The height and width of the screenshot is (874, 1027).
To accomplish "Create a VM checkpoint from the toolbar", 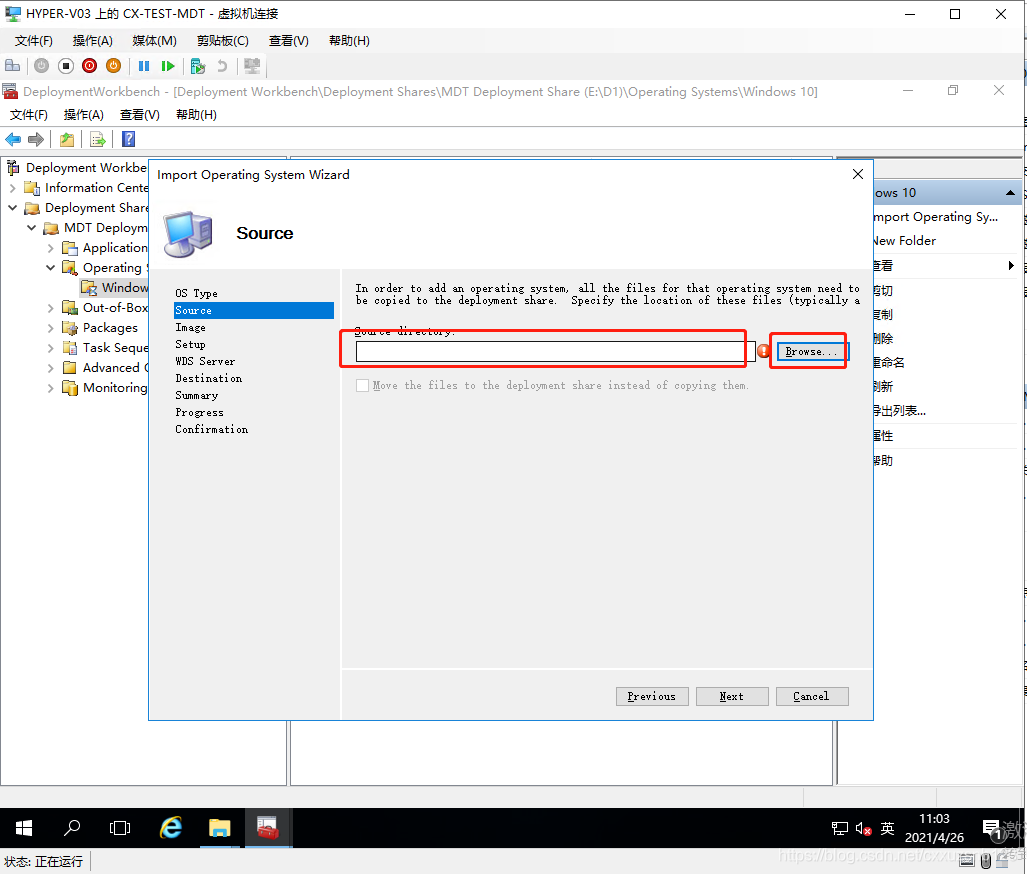I will pyautogui.click(x=197, y=66).
